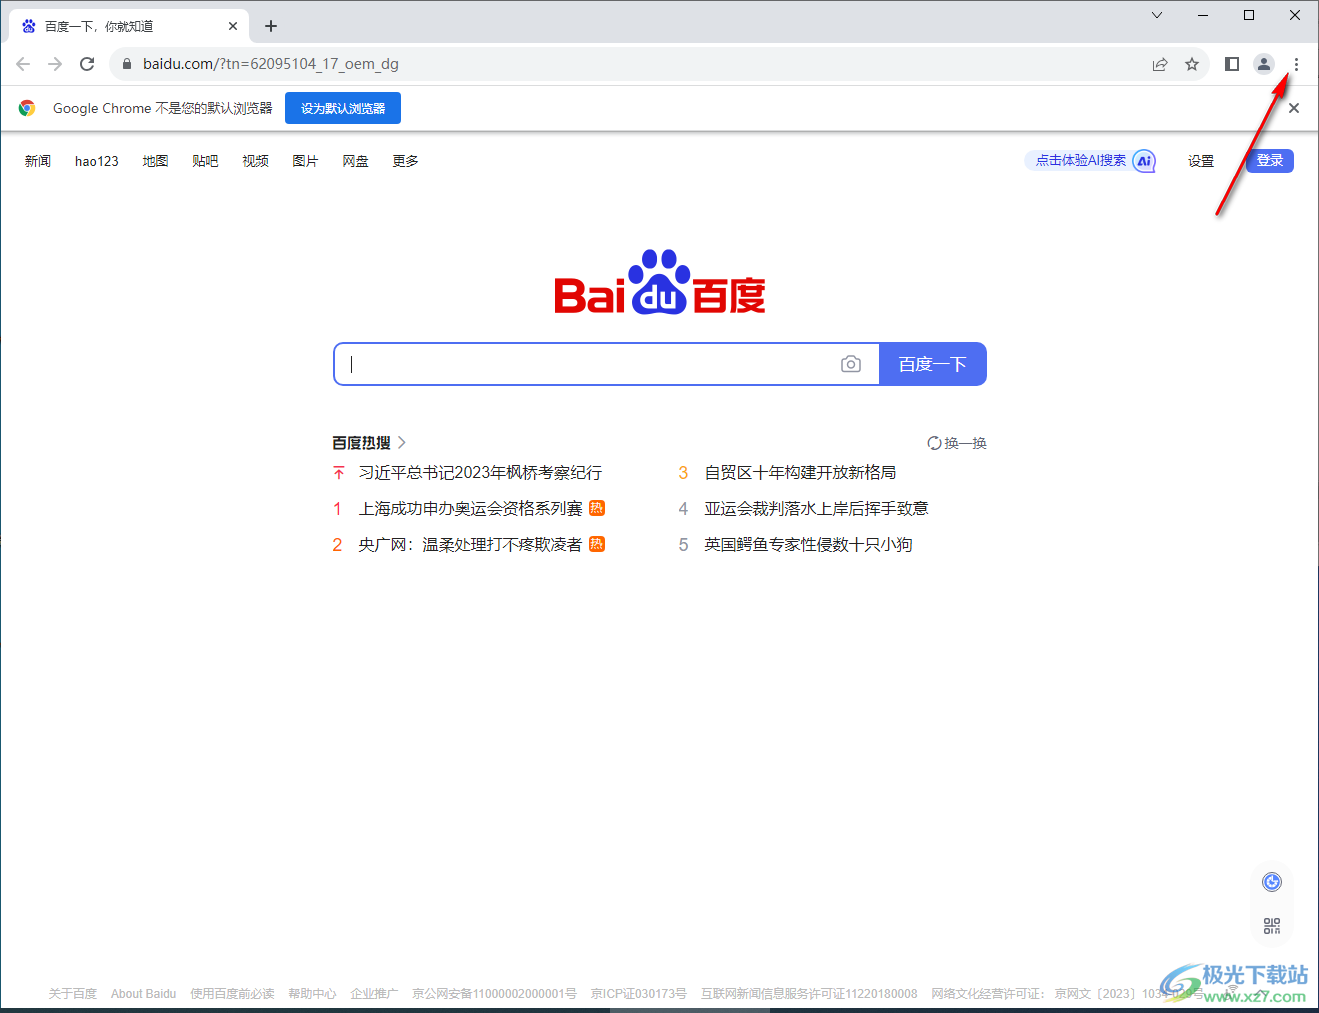This screenshot has width=1319, height=1013.
Task: Dismiss the default browser notification bar
Action: coord(1294,108)
